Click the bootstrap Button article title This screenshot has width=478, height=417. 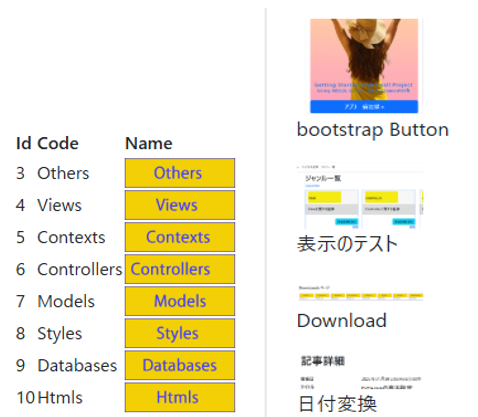point(373,130)
